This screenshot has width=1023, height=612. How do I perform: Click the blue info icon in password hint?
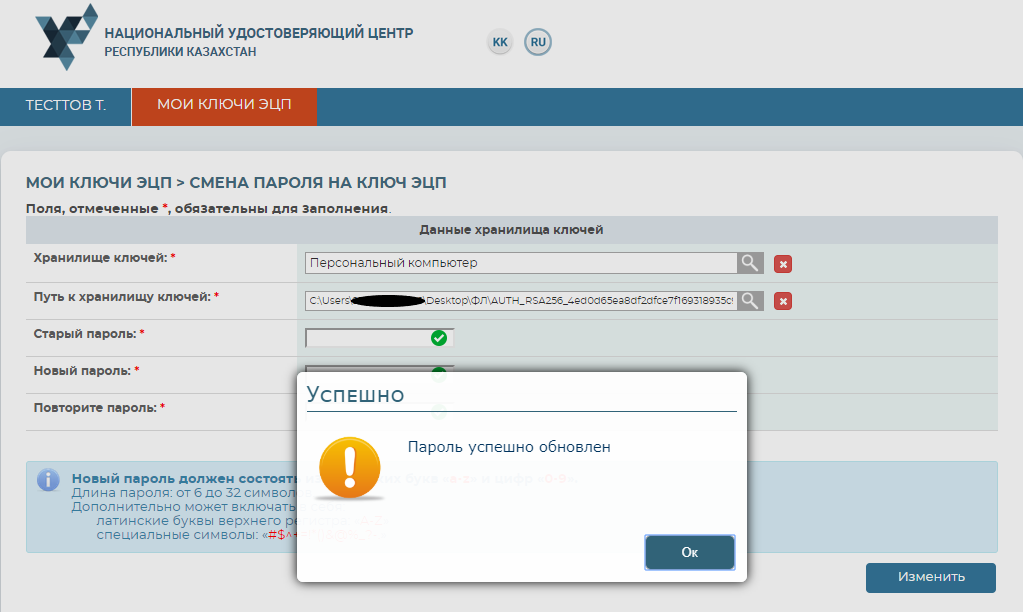(48, 480)
